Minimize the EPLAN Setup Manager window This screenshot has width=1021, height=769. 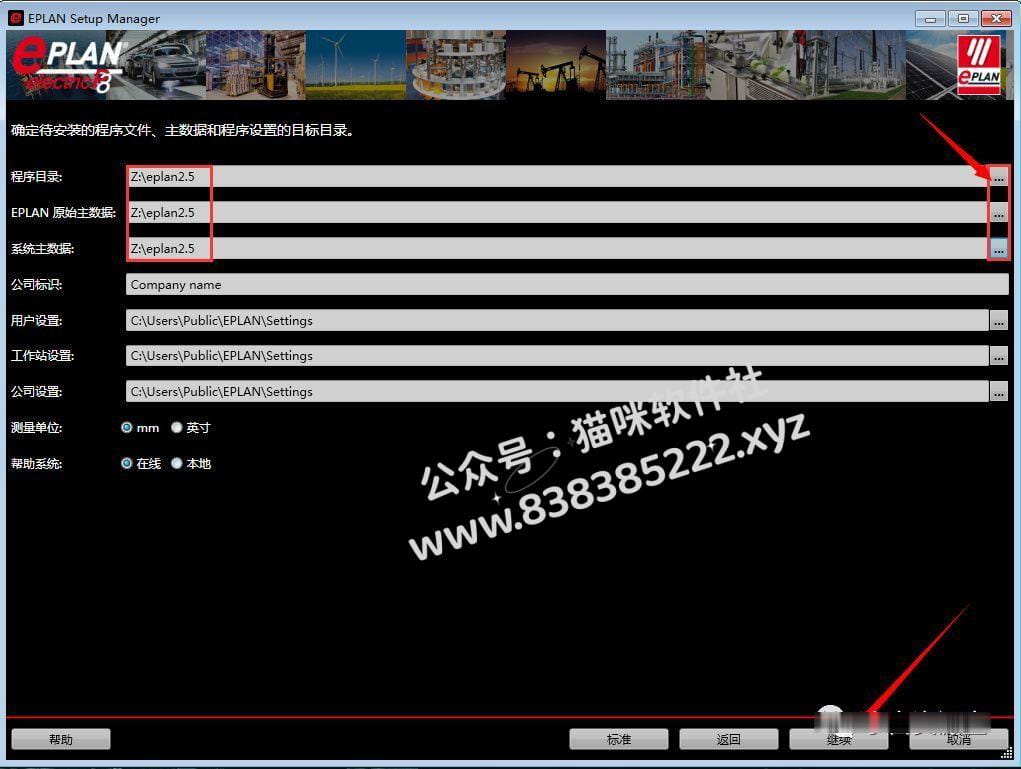(930, 19)
